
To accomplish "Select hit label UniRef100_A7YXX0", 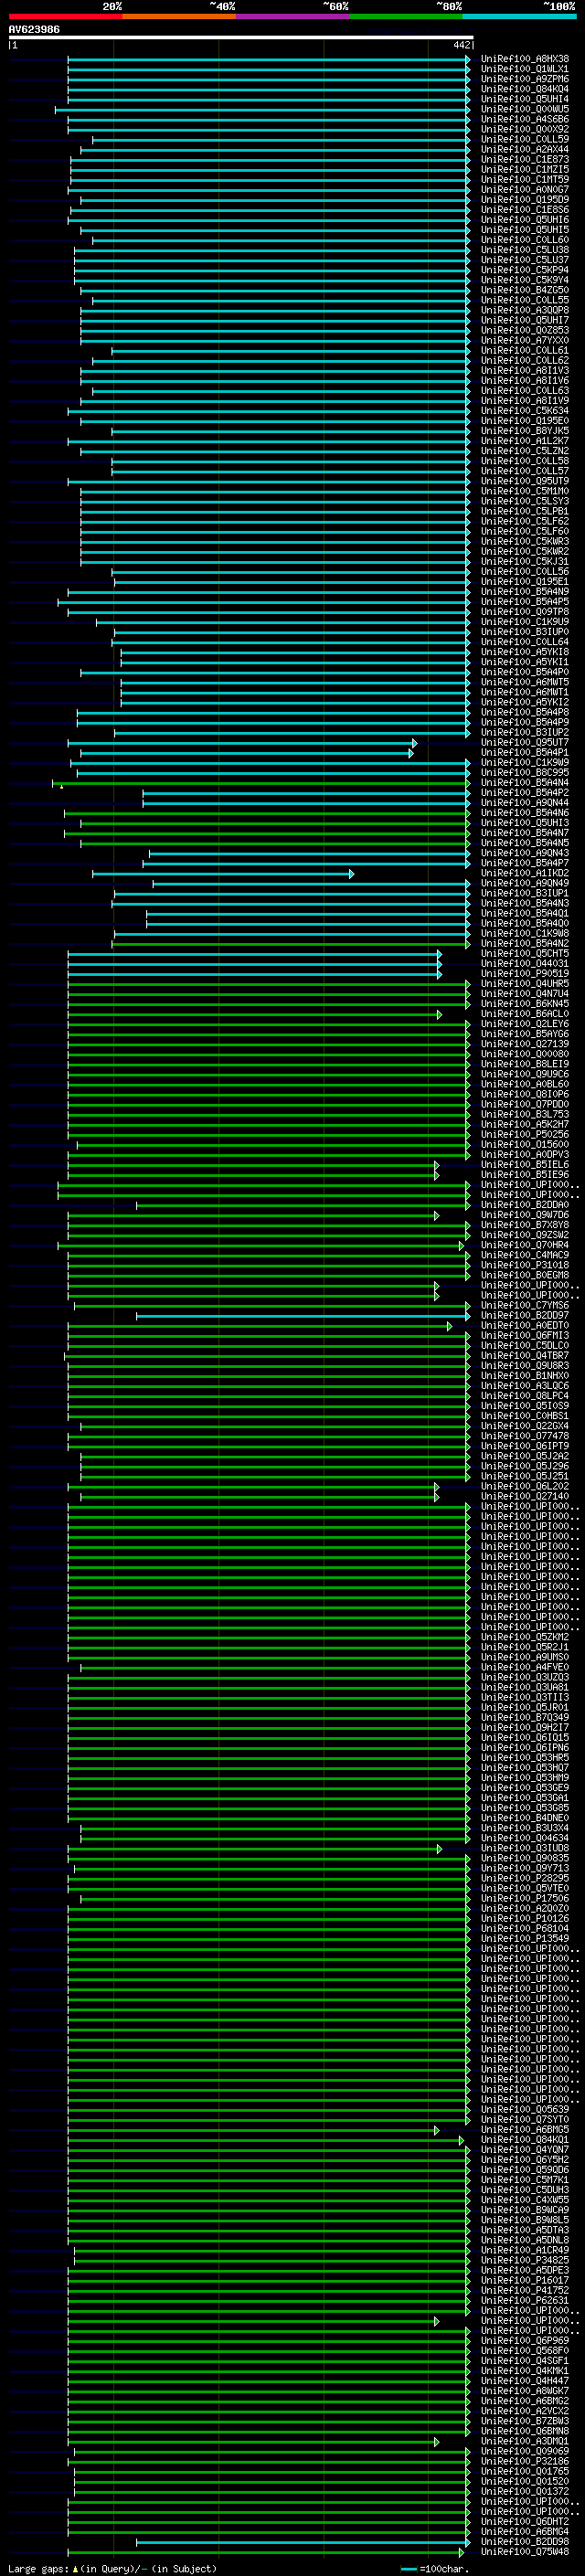I will pyautogui.click(x=525, y=341).
